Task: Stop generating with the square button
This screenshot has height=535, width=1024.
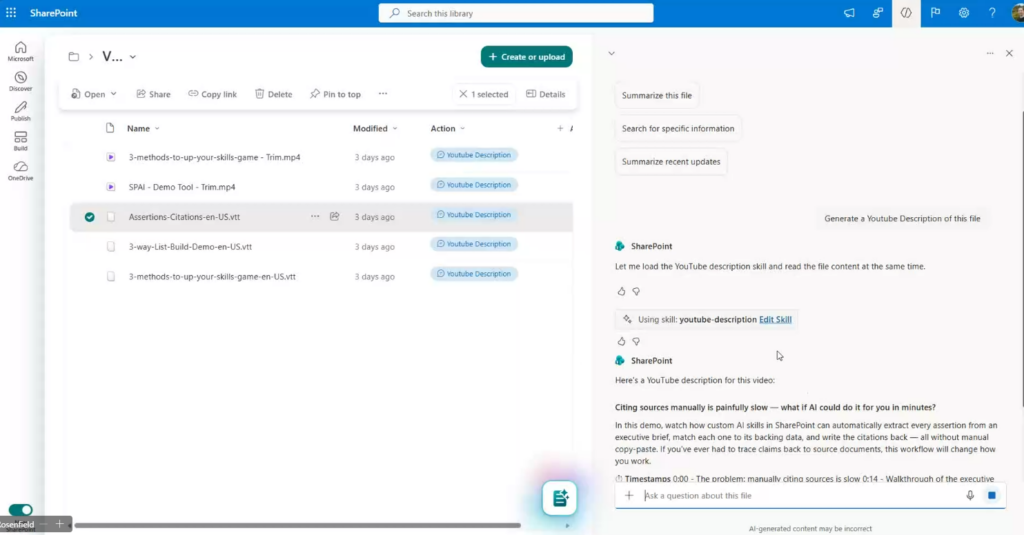Action: coord(991,496)
